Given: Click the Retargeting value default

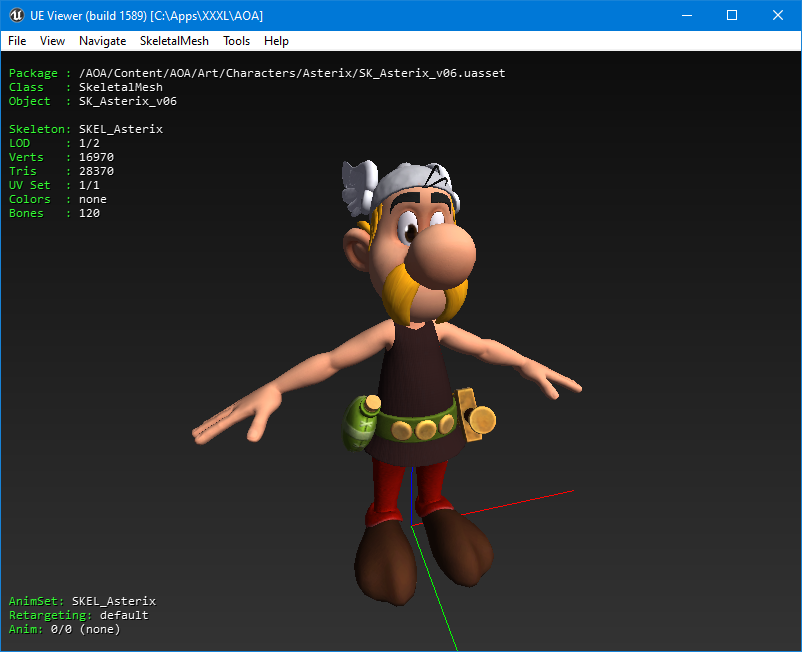Looking at the screenshot, I should point(124,615).
